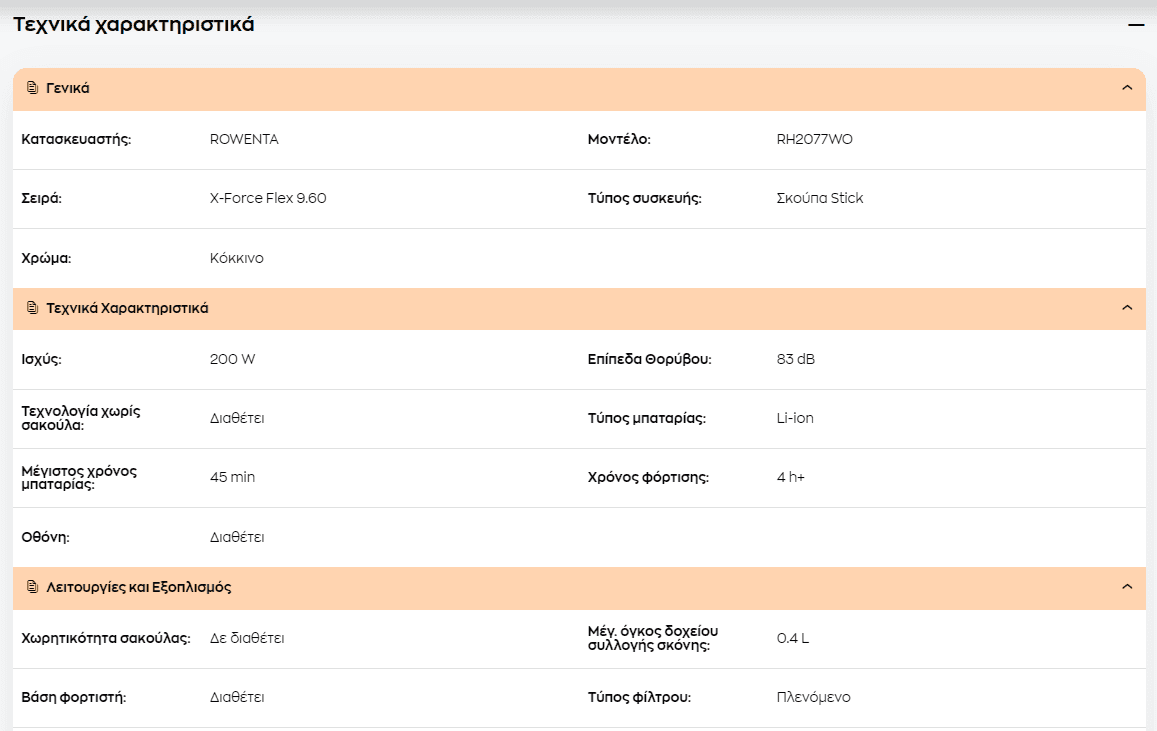Image resolution: width=1157 pixels, height=731 pixels.
Task: Click the Τύπος συσκευής label
Action: (x=644, y=198)
